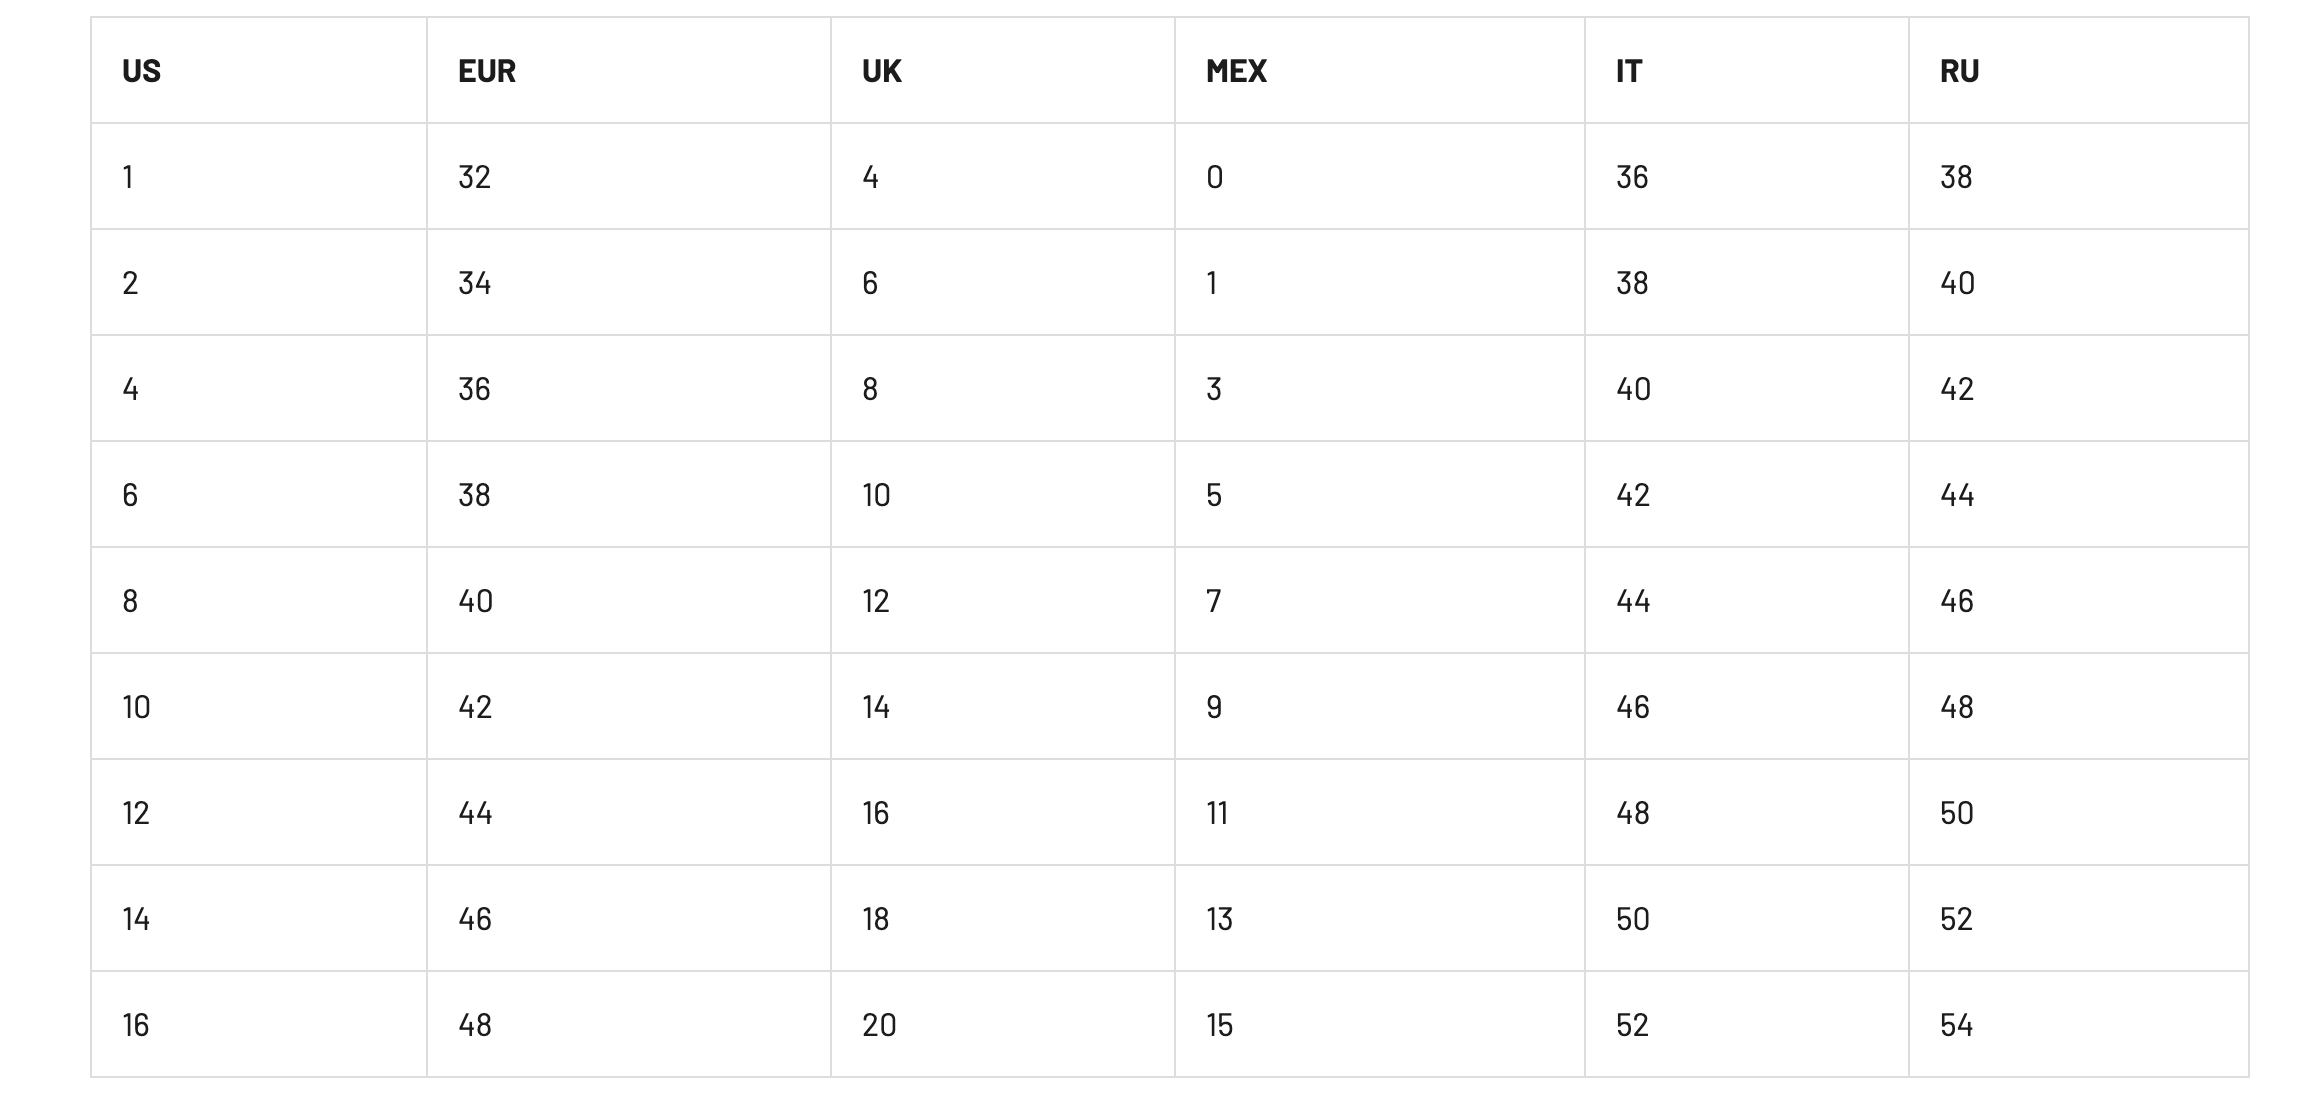Screen dimensions: 2300x1110
Task: Click US size 16 cell
Action: point(259,1025)
